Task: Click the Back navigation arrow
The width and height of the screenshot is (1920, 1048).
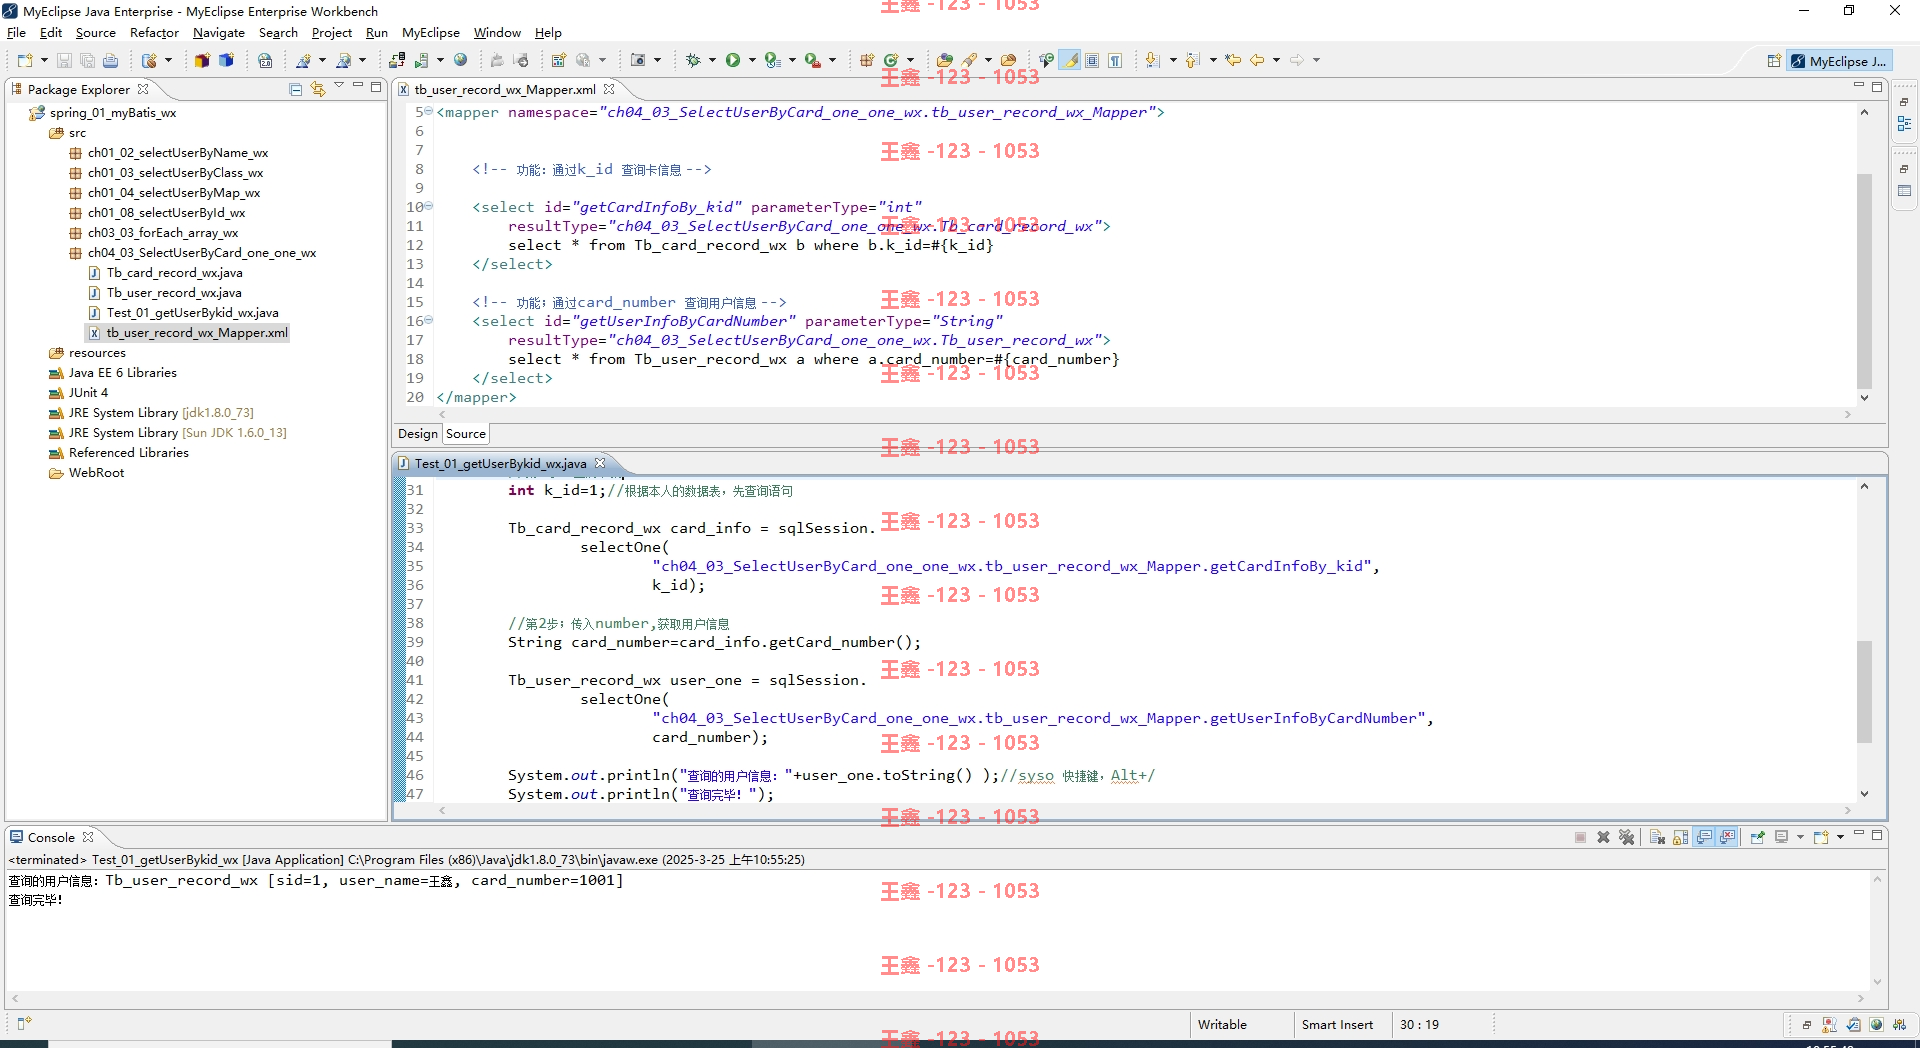Action: click(1257, 60)
